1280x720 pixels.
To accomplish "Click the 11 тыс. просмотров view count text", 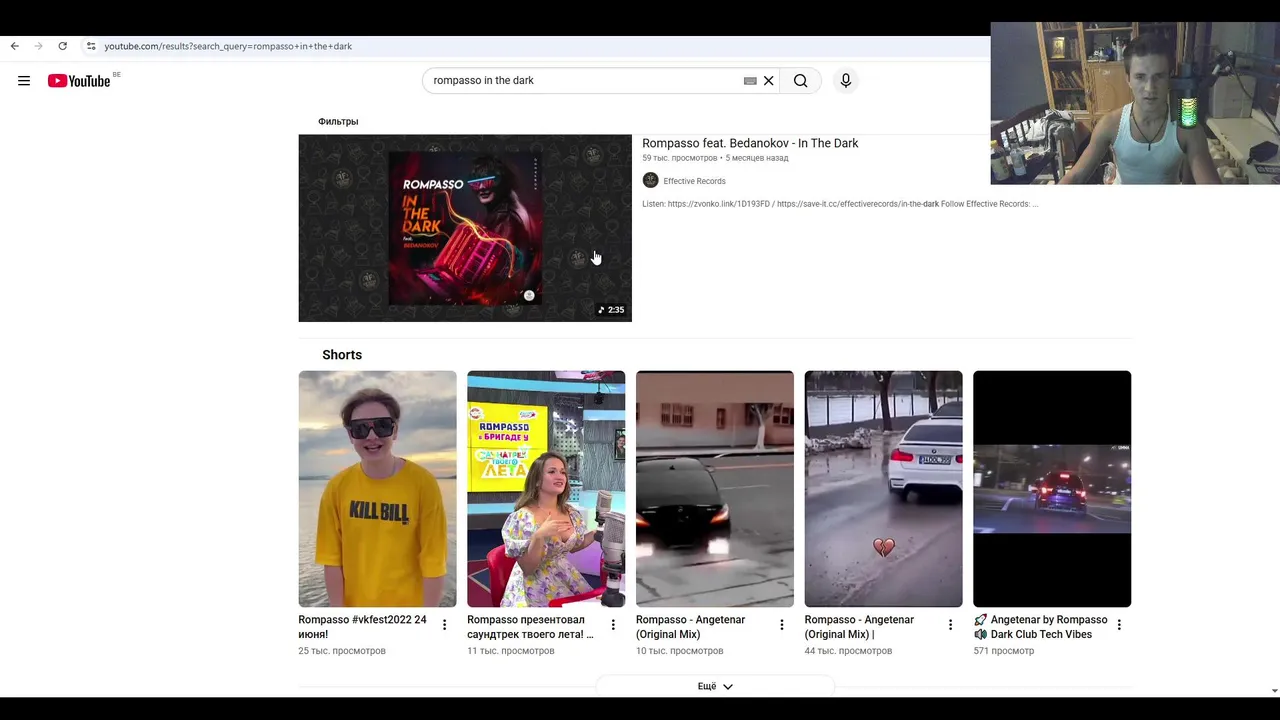I will click(x=511, y=651).
